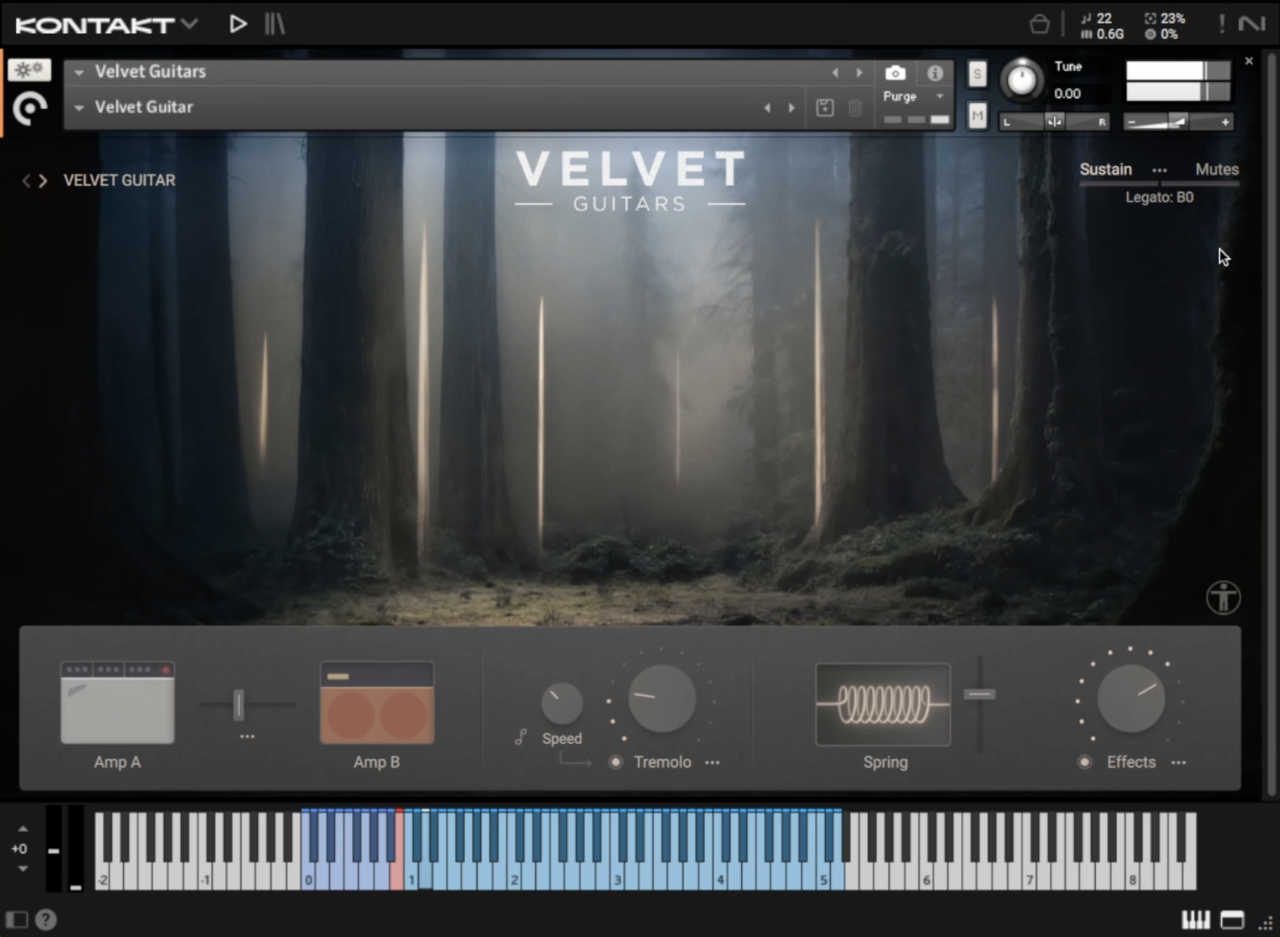Select the Amp B thumbnail
Viewport: 1280px width, 937px height.
377,702
